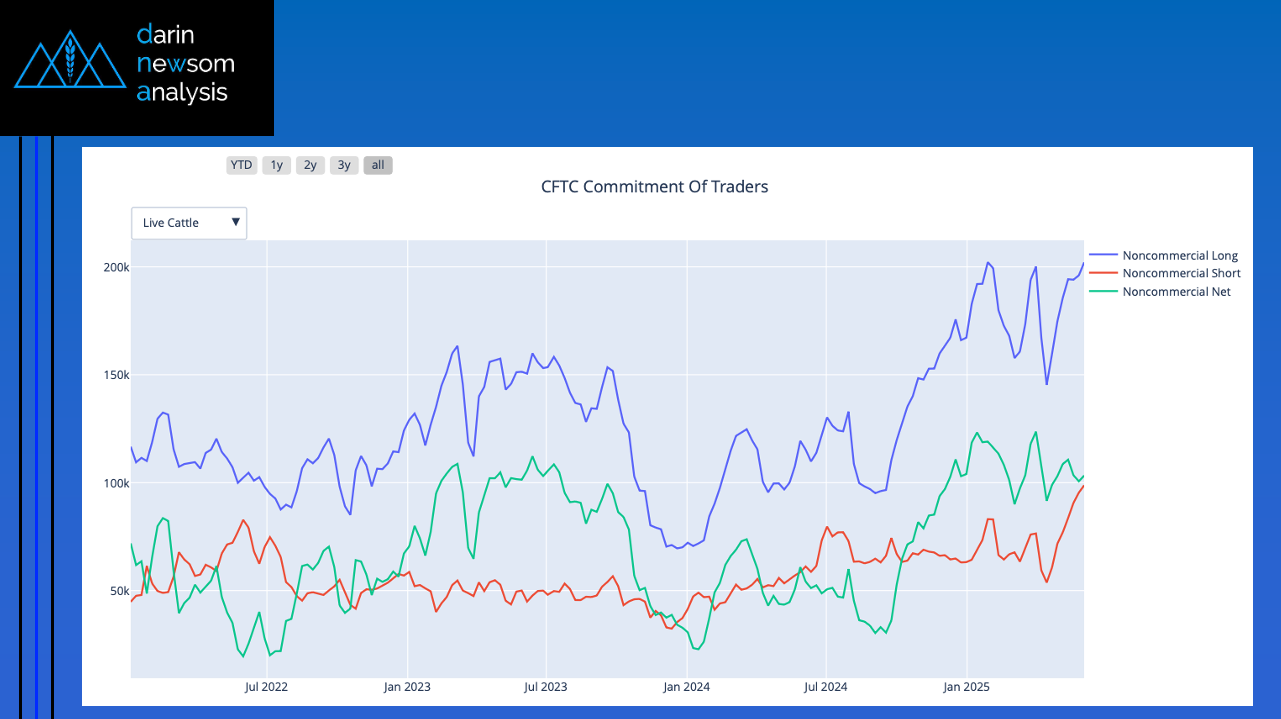The image size is (1281, 719).
Task: Click the Jul 2024 x-axis label
Action: 826,687
